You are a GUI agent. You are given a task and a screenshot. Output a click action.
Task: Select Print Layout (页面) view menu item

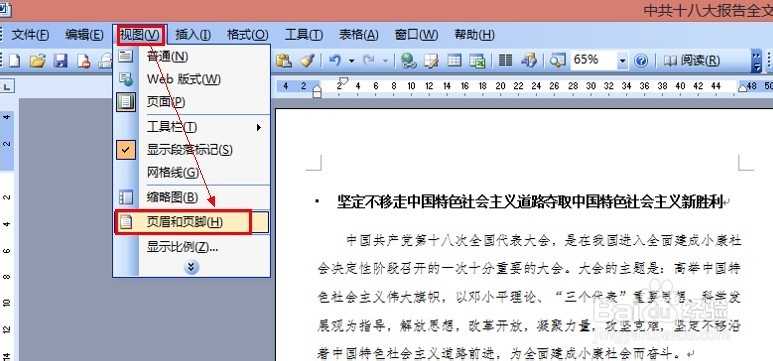(192, 102)
